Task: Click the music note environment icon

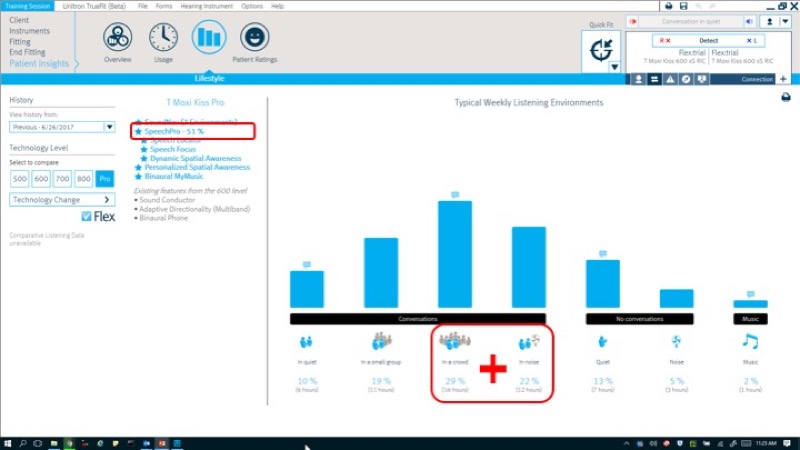Action: 750,341
